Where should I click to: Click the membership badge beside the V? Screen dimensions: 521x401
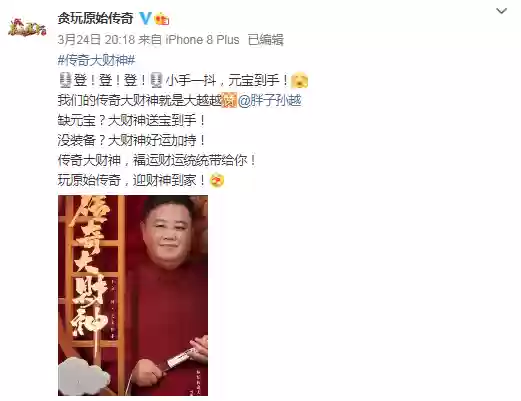pyautogui.click(x=162, y=19)
